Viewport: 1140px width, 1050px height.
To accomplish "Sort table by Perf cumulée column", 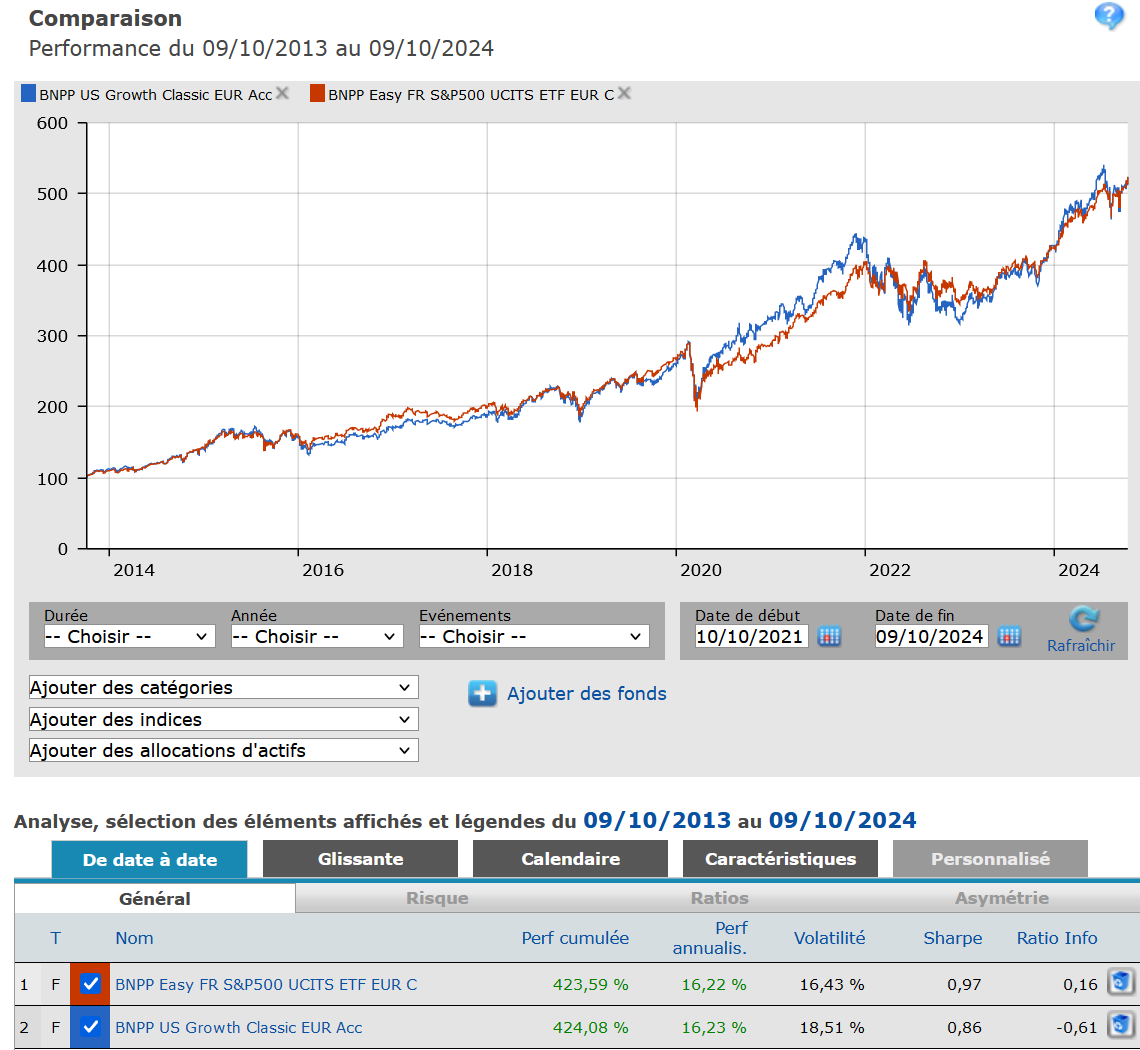I will point(575,938).
